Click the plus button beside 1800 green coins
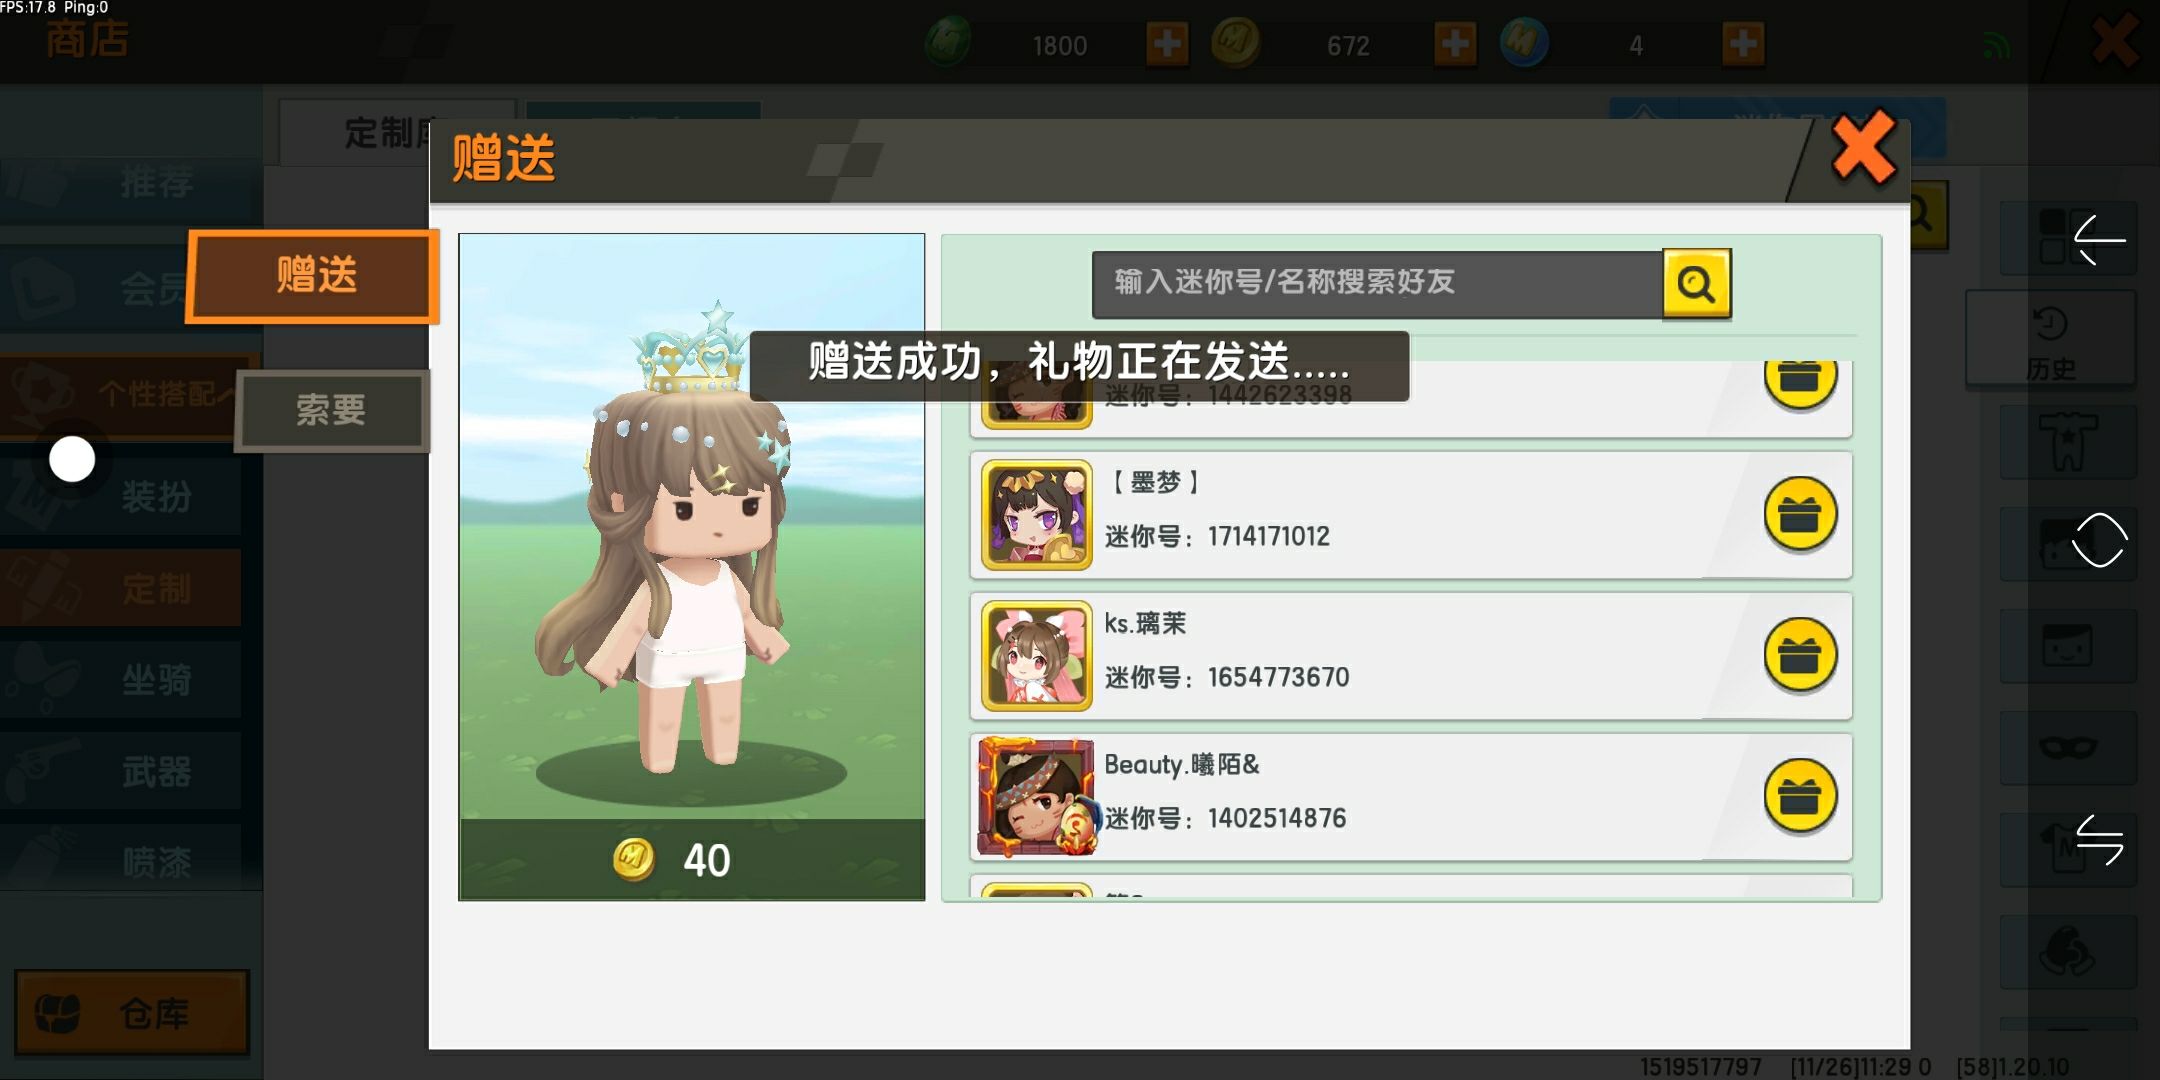2160x1080 pixels. coord(1167,44)
